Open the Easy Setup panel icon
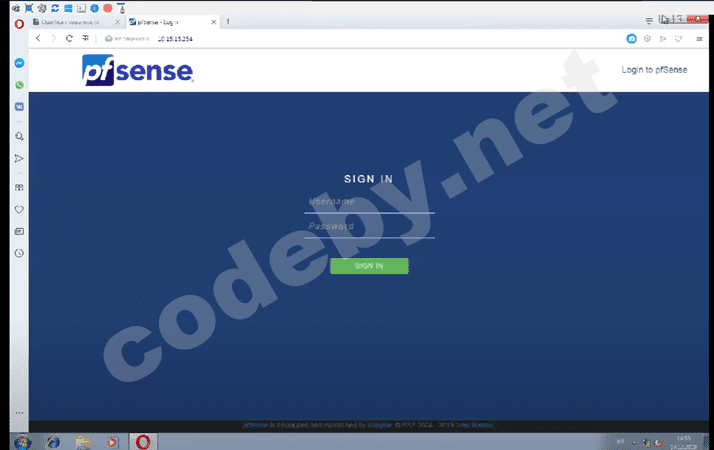The width and height of the screenshot is (714, 450). (x=699, y=39)
